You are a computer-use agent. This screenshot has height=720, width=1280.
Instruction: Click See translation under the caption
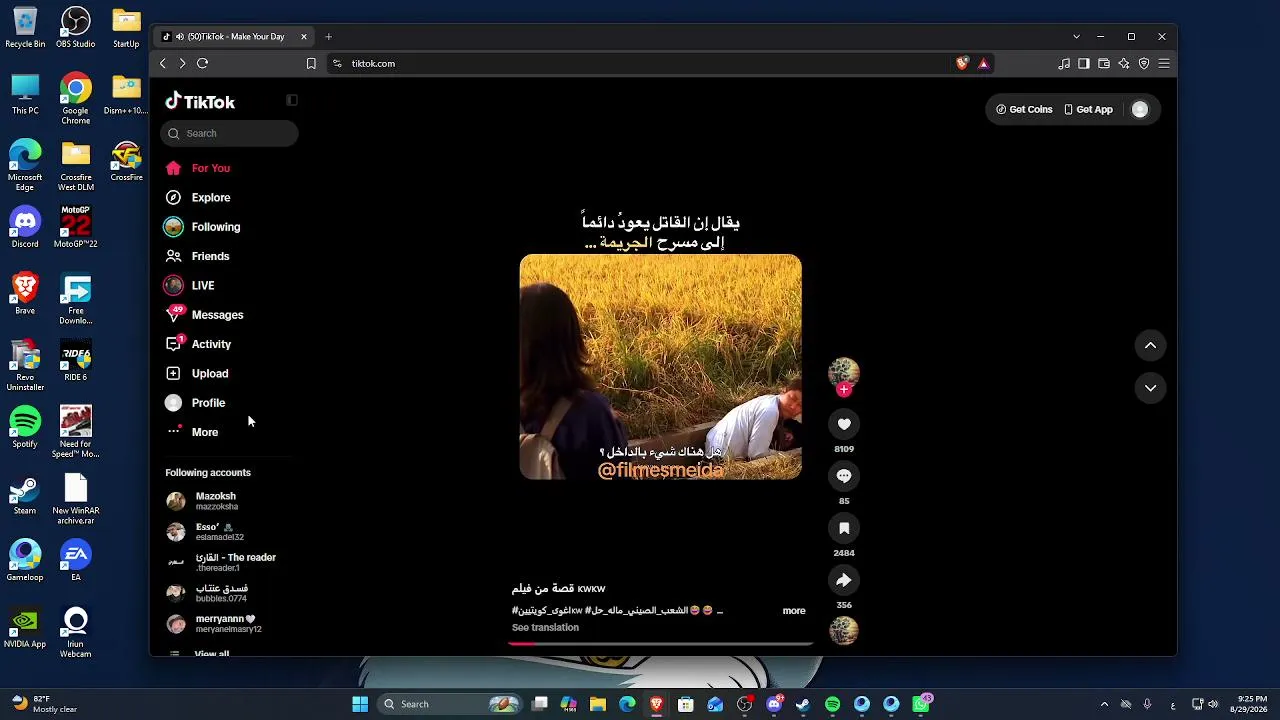[545, 628]
